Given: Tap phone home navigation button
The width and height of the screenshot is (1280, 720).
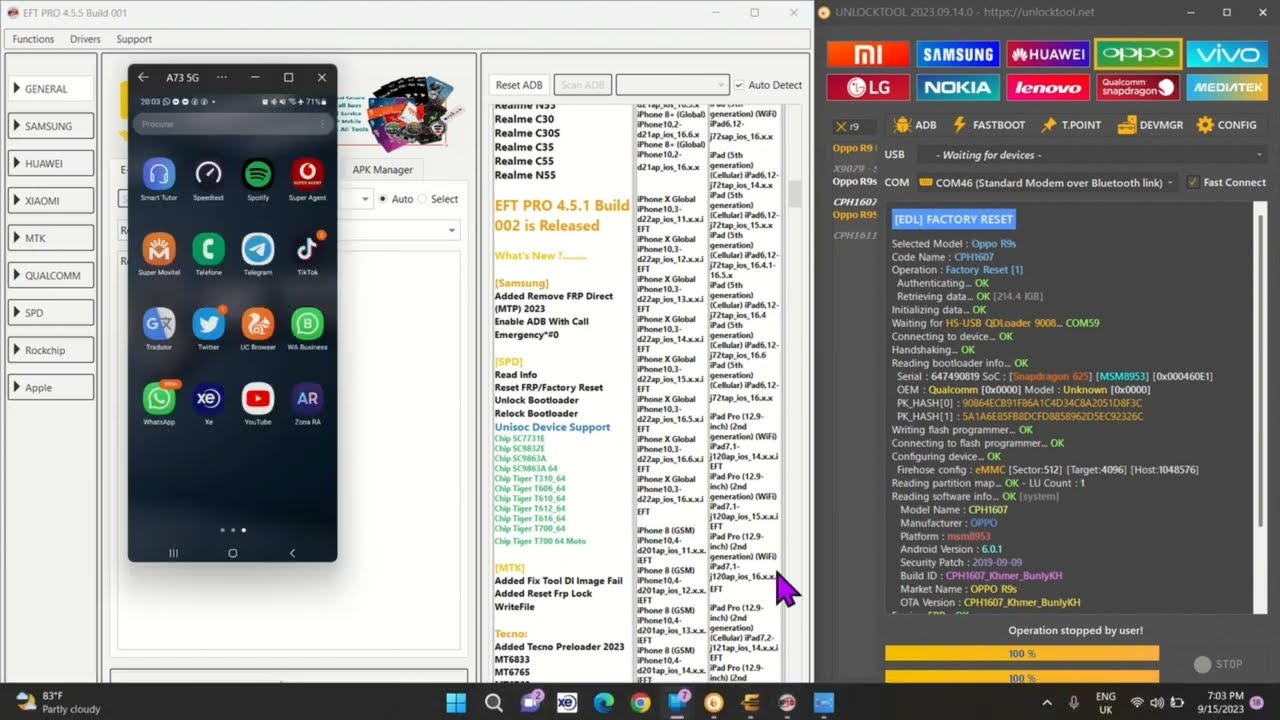Looking at the screenshot, I should [x=233, y=552].
